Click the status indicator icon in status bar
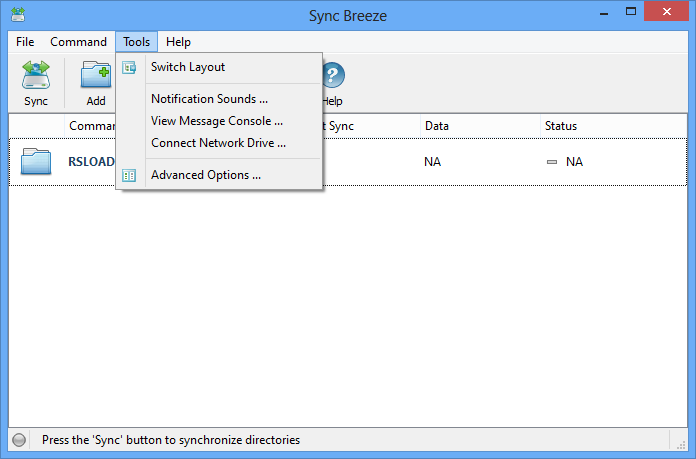Viewport: 696px width, 459px height. pyautogui.click(x=19, y=440)
